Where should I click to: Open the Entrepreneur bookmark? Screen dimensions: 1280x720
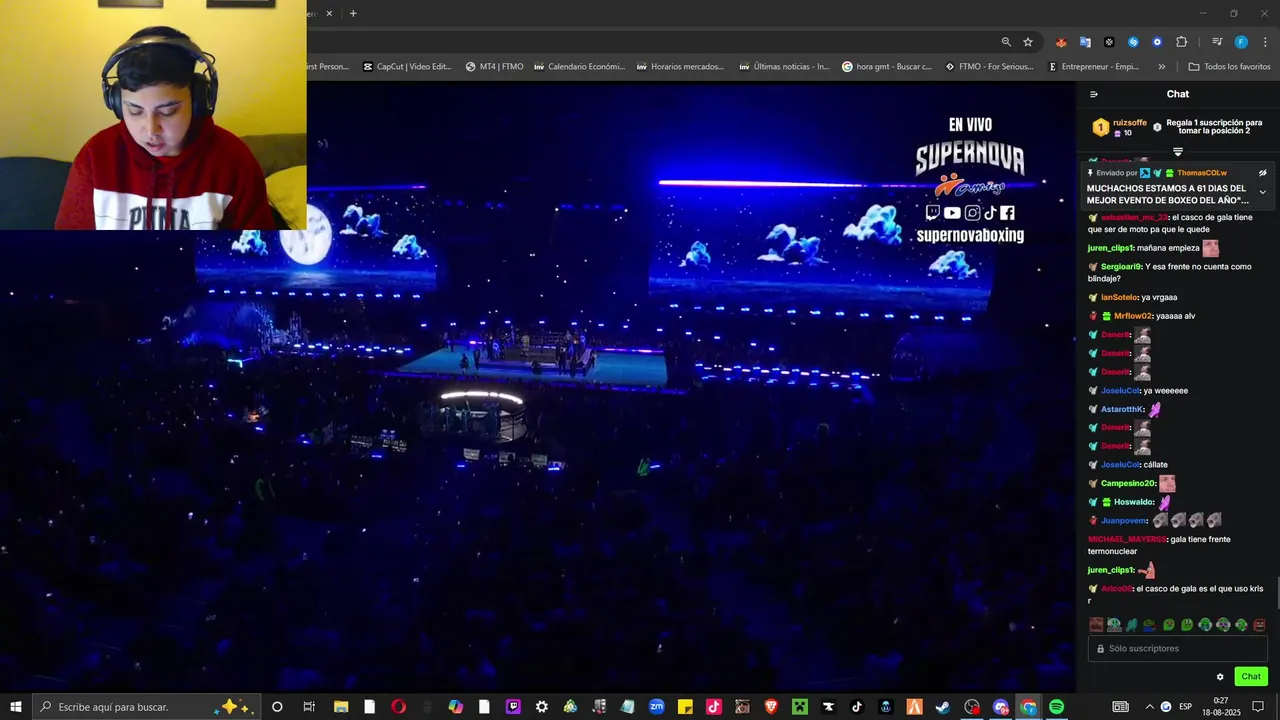coord(1094,67)
